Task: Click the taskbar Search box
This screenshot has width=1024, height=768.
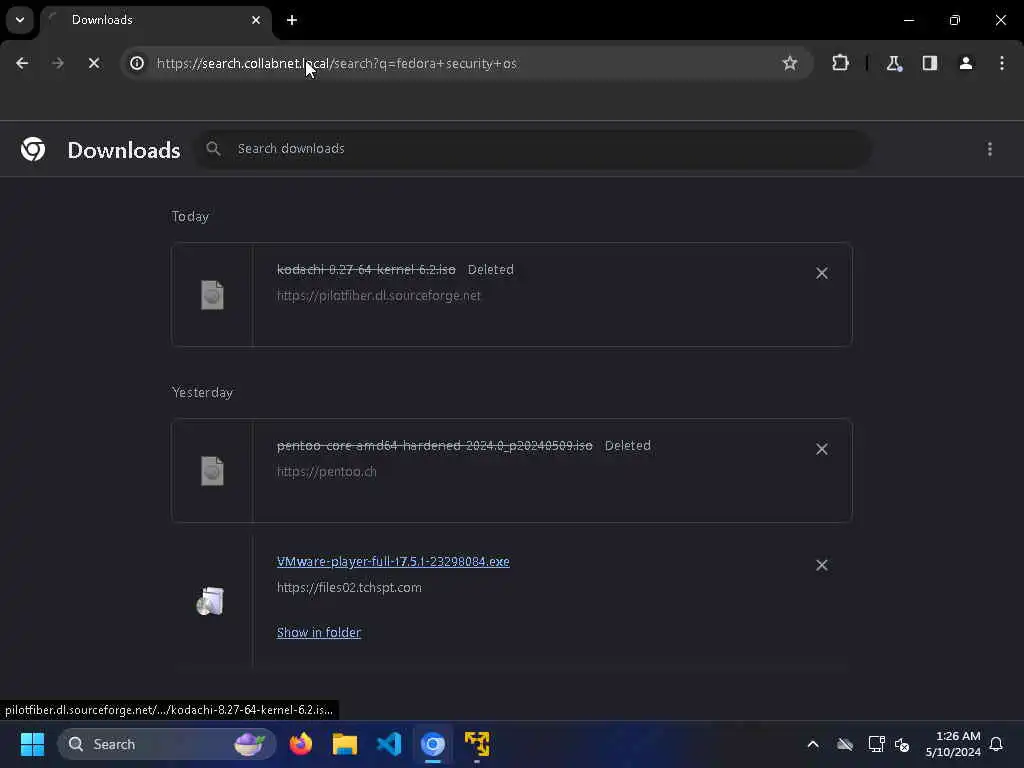Action: point(167,744)
